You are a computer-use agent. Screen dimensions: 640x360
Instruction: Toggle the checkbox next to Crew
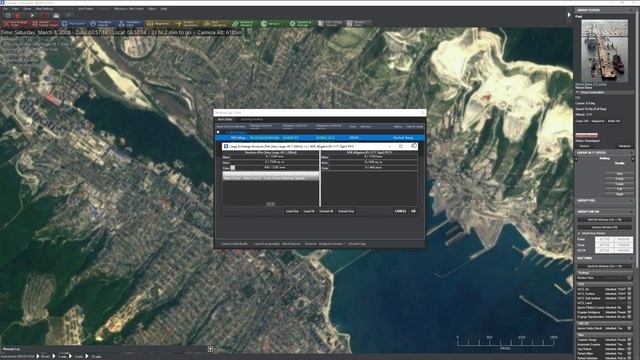pyautogui.click(x=233, y=168)
